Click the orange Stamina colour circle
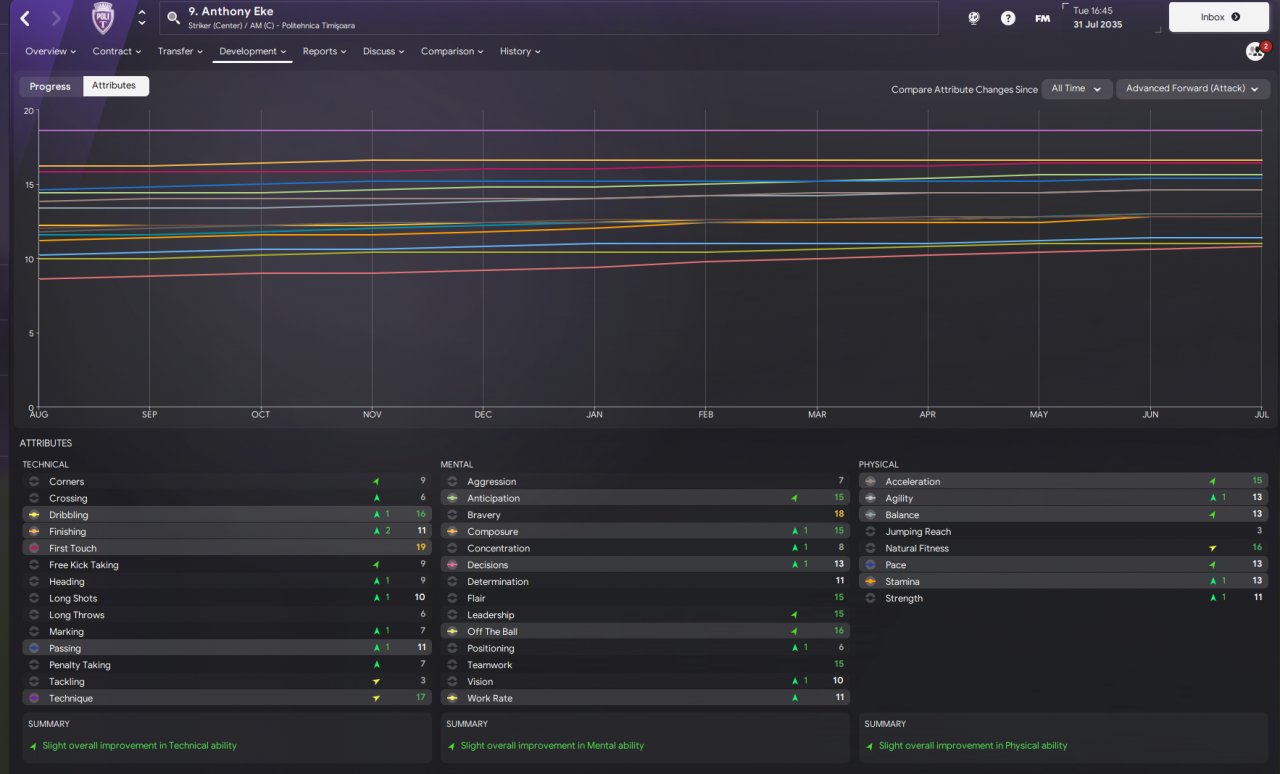 (x=870, y=582)
